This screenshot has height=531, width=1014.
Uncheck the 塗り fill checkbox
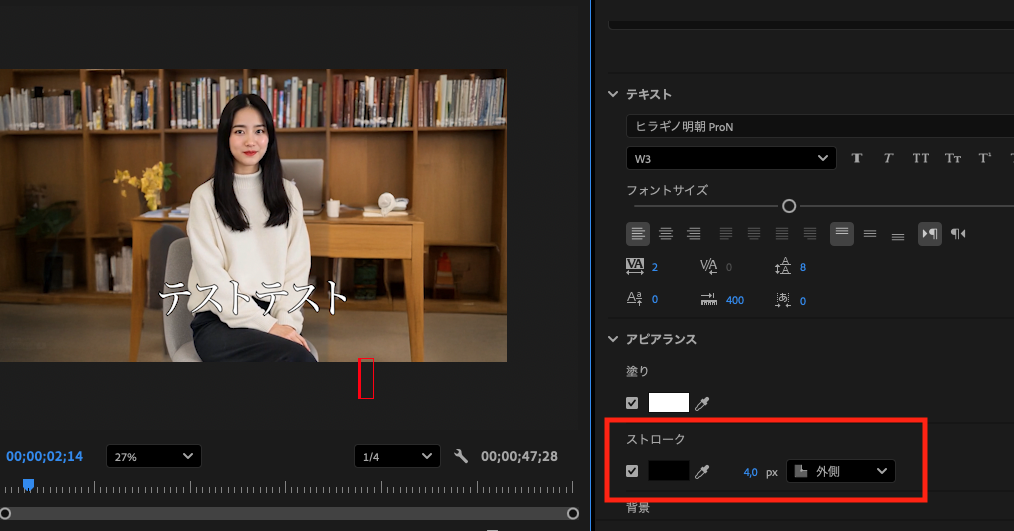tap(632, 403)
